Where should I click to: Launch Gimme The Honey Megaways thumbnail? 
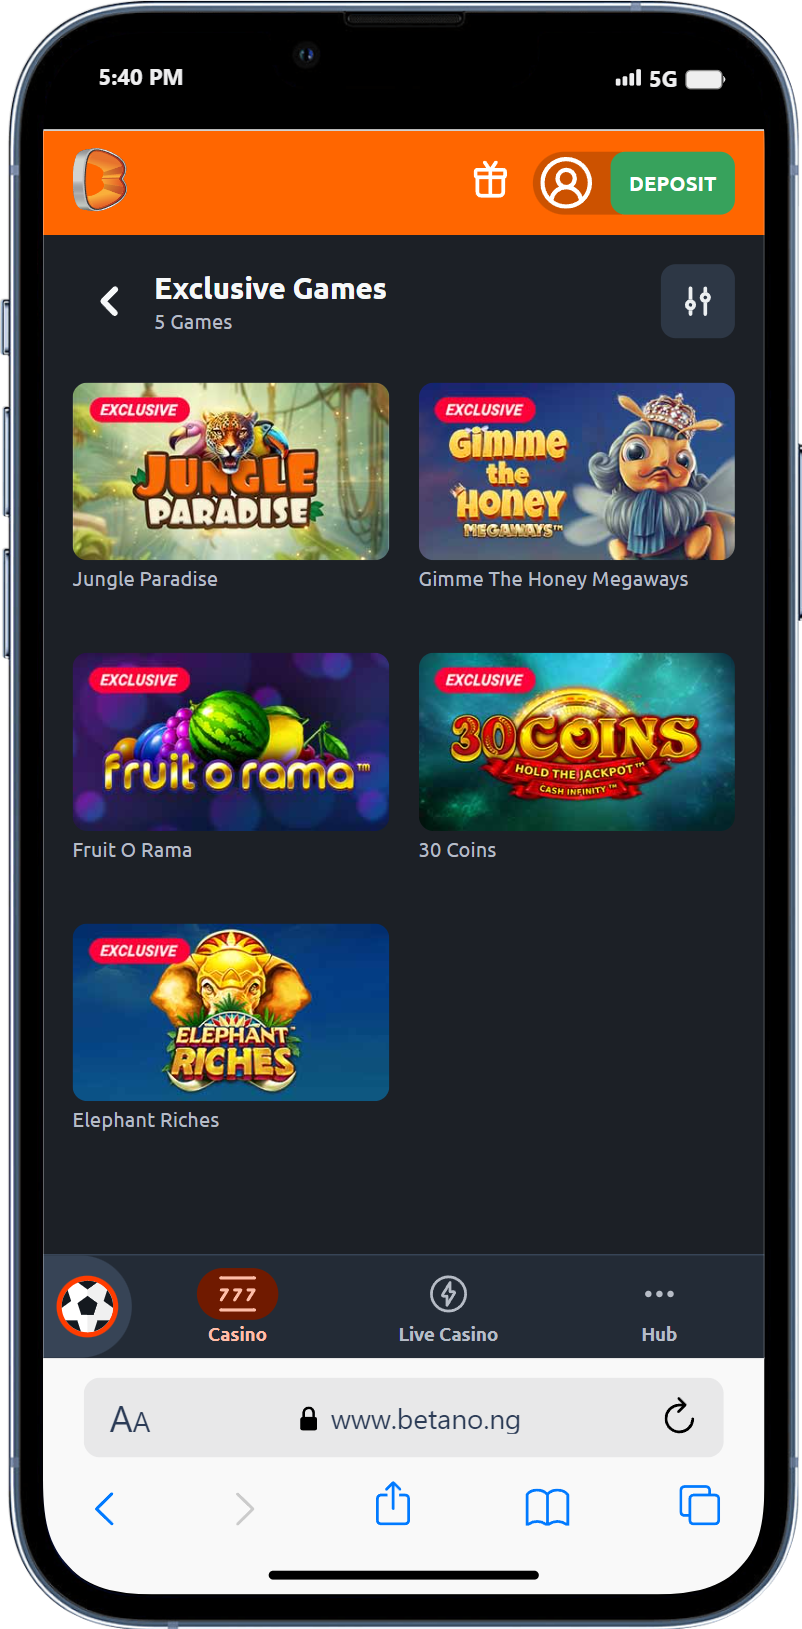(x=577, y=471)
